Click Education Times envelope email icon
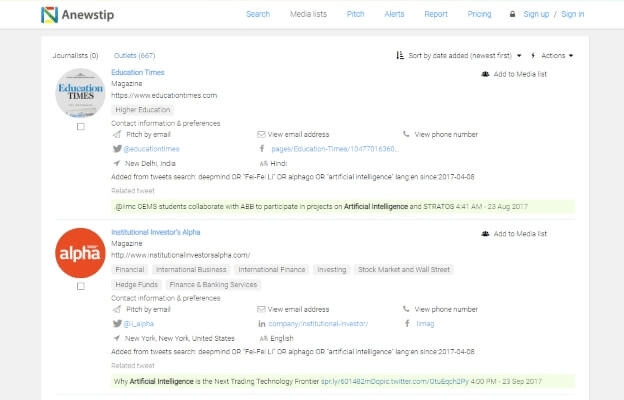Image resolution: width=624 pixels, height=400 pixels. 261,135
